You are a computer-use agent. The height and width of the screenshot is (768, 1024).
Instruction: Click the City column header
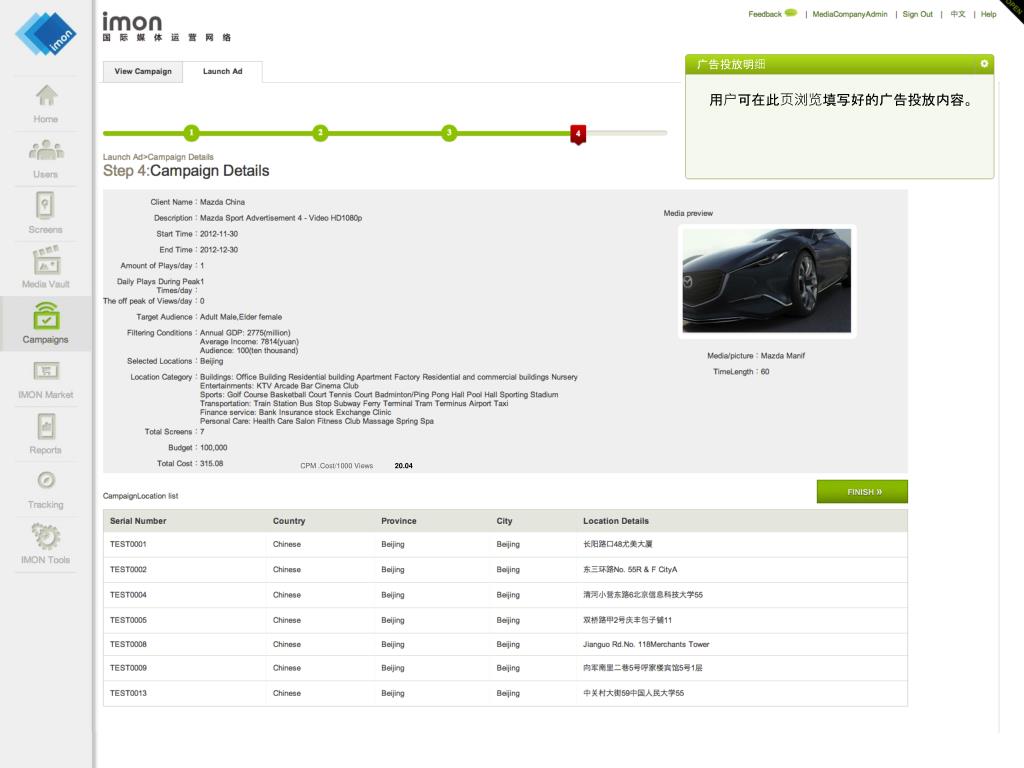504,521
